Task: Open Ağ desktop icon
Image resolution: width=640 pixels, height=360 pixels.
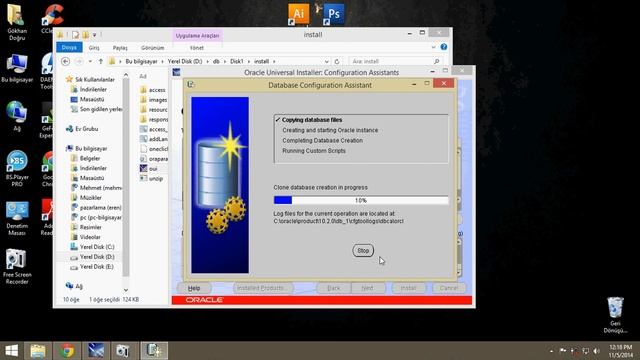Action: click(x=17, y=116)
